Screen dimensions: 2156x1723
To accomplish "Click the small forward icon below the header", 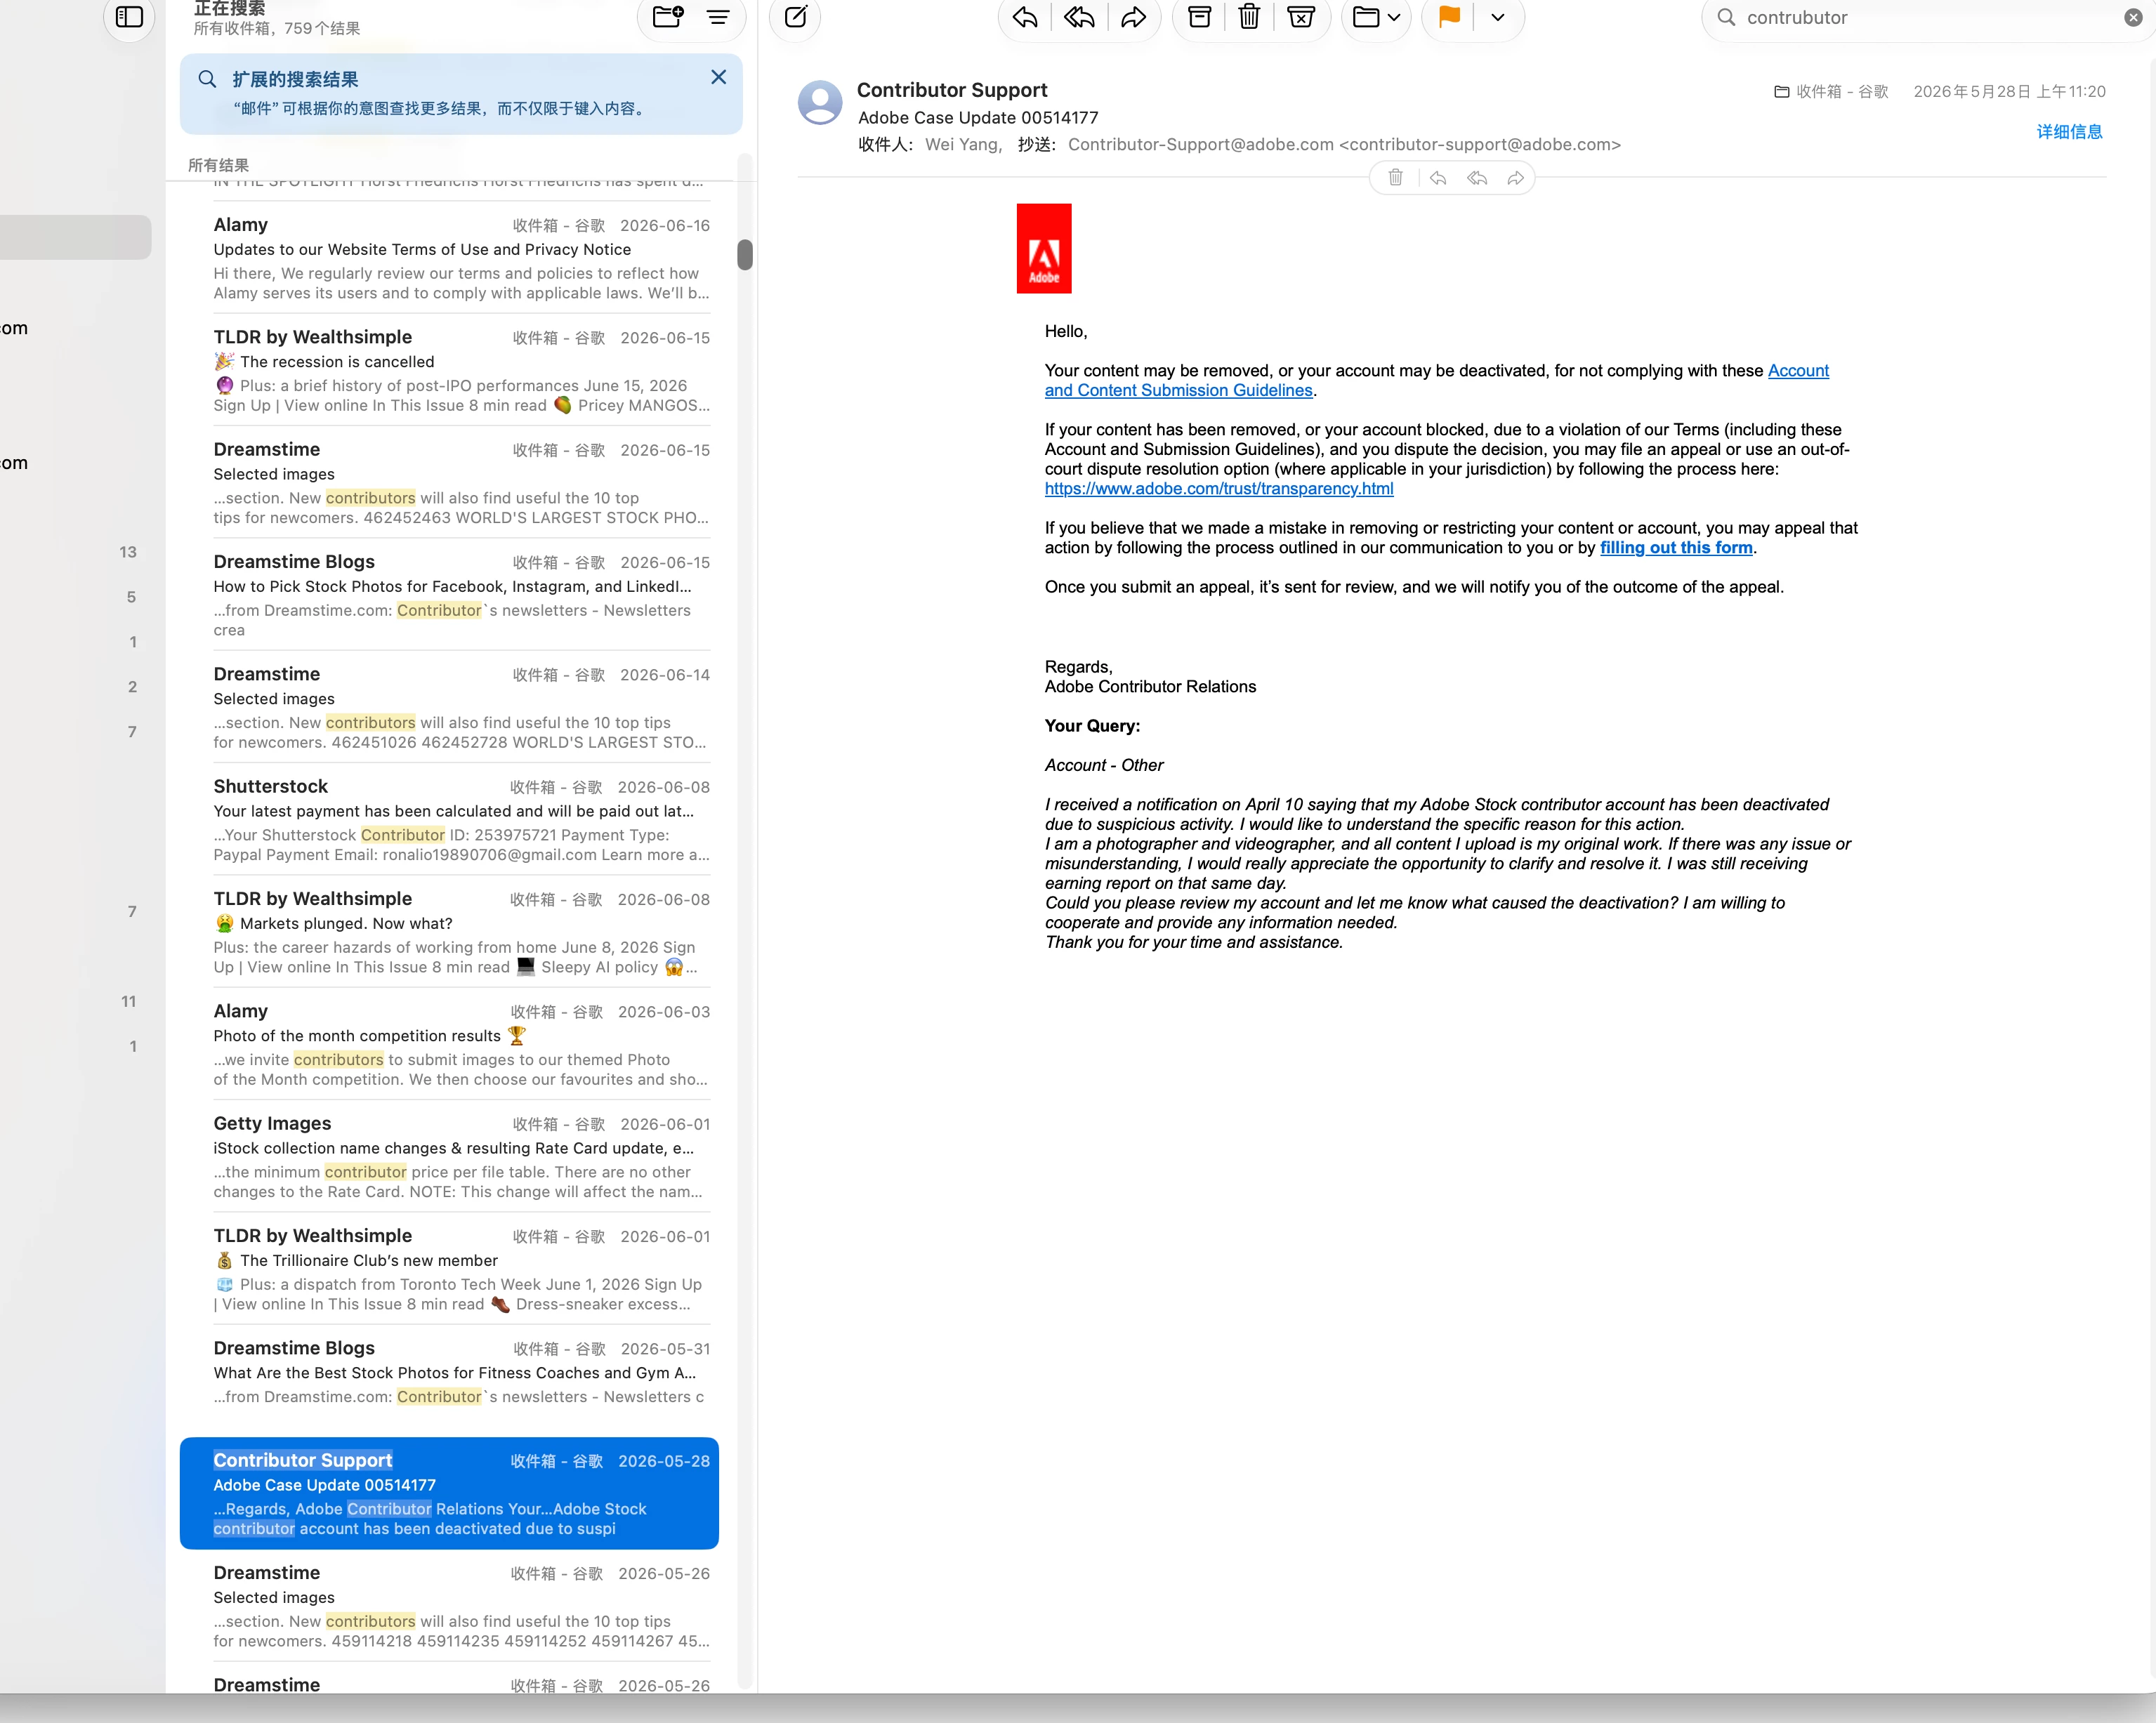I will (1516, 178).
